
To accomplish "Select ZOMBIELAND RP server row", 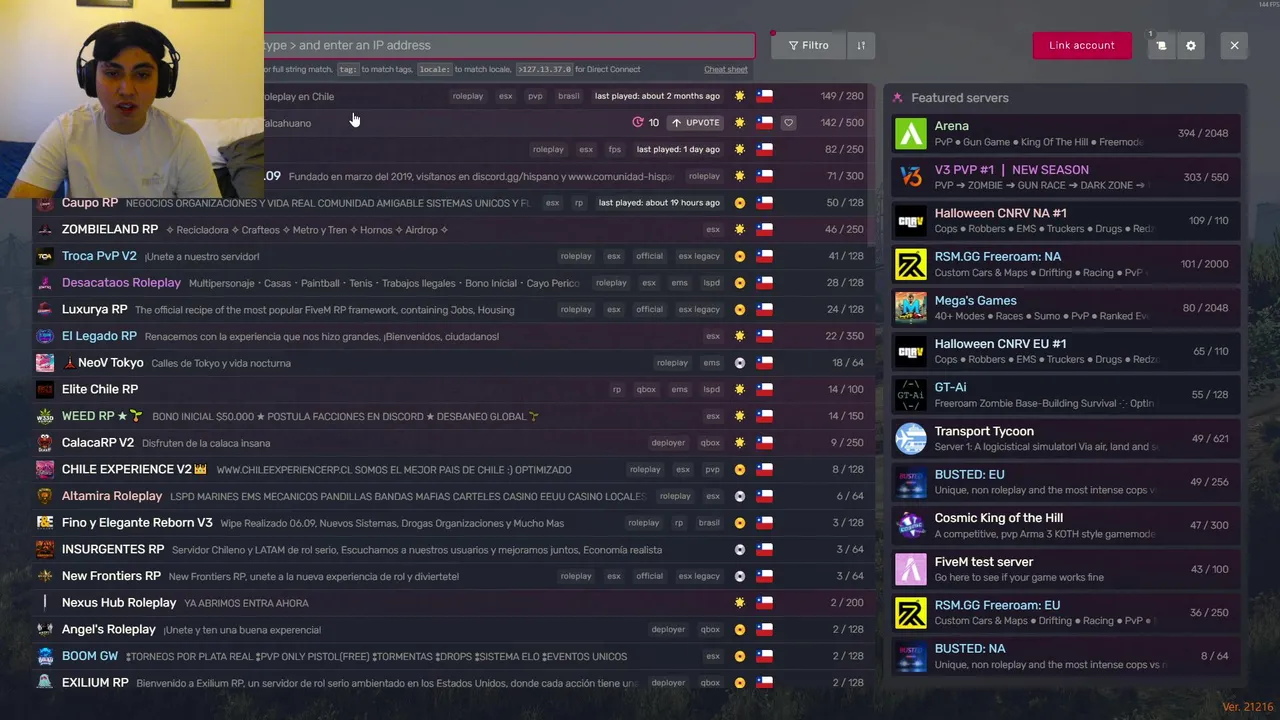I will point(454,229).
